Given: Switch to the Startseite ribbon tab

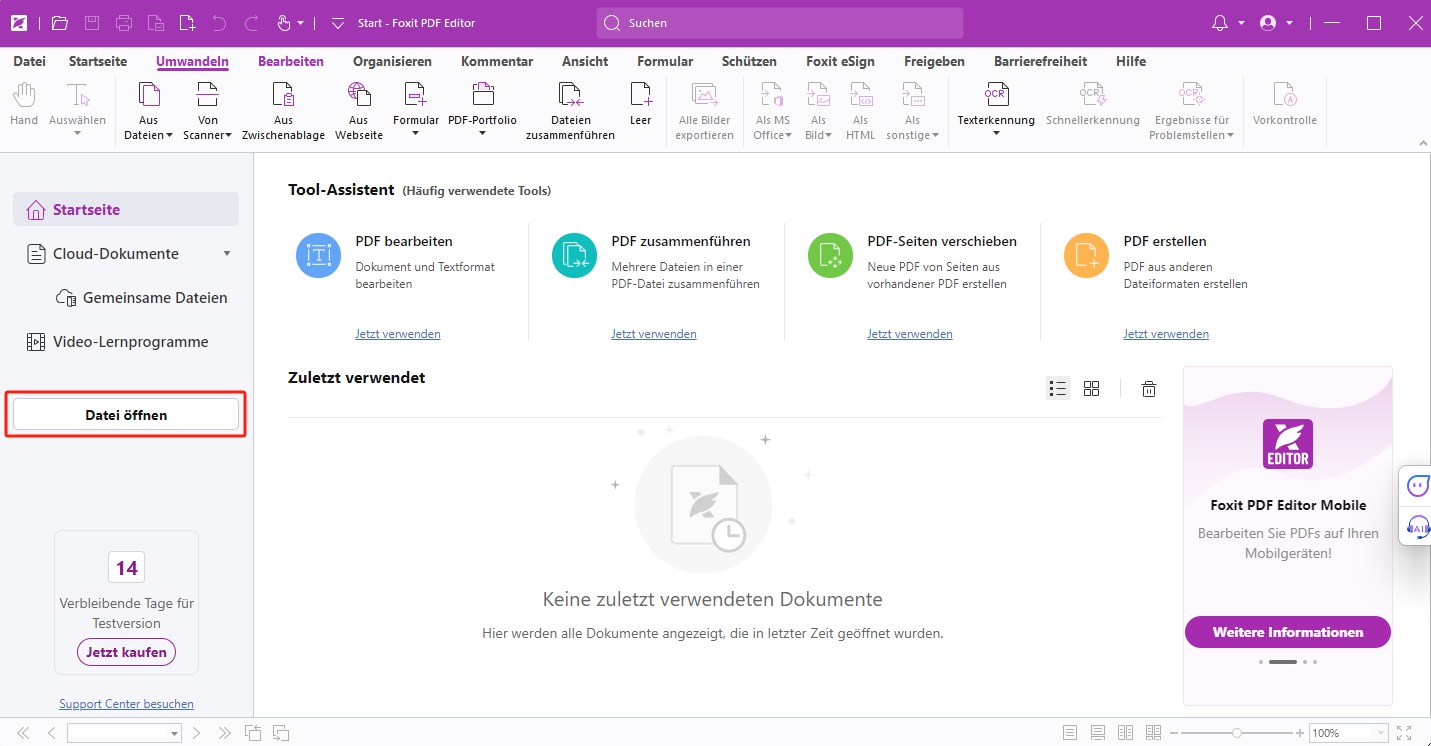Looking at the screenshot, I should click(98, 61).
